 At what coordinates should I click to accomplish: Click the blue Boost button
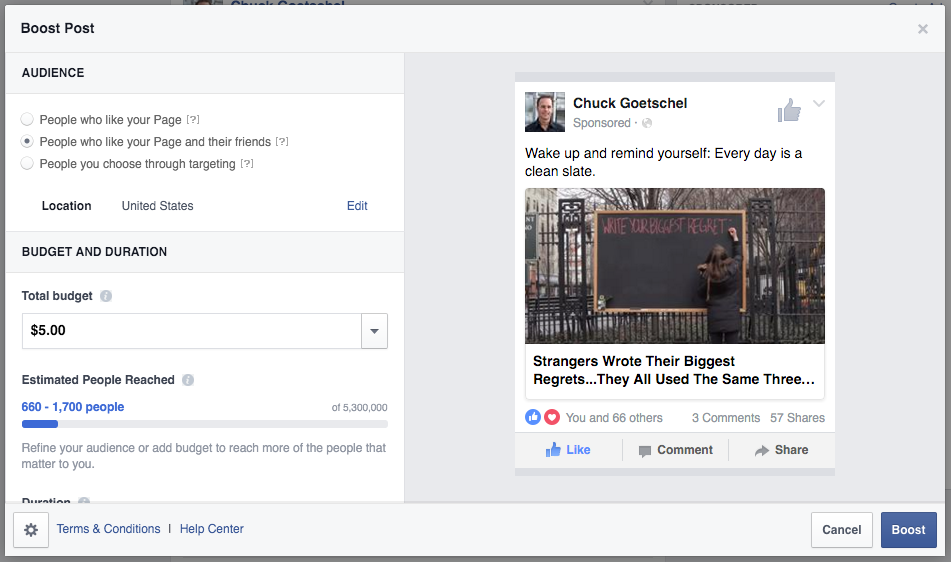click(908, 530)
